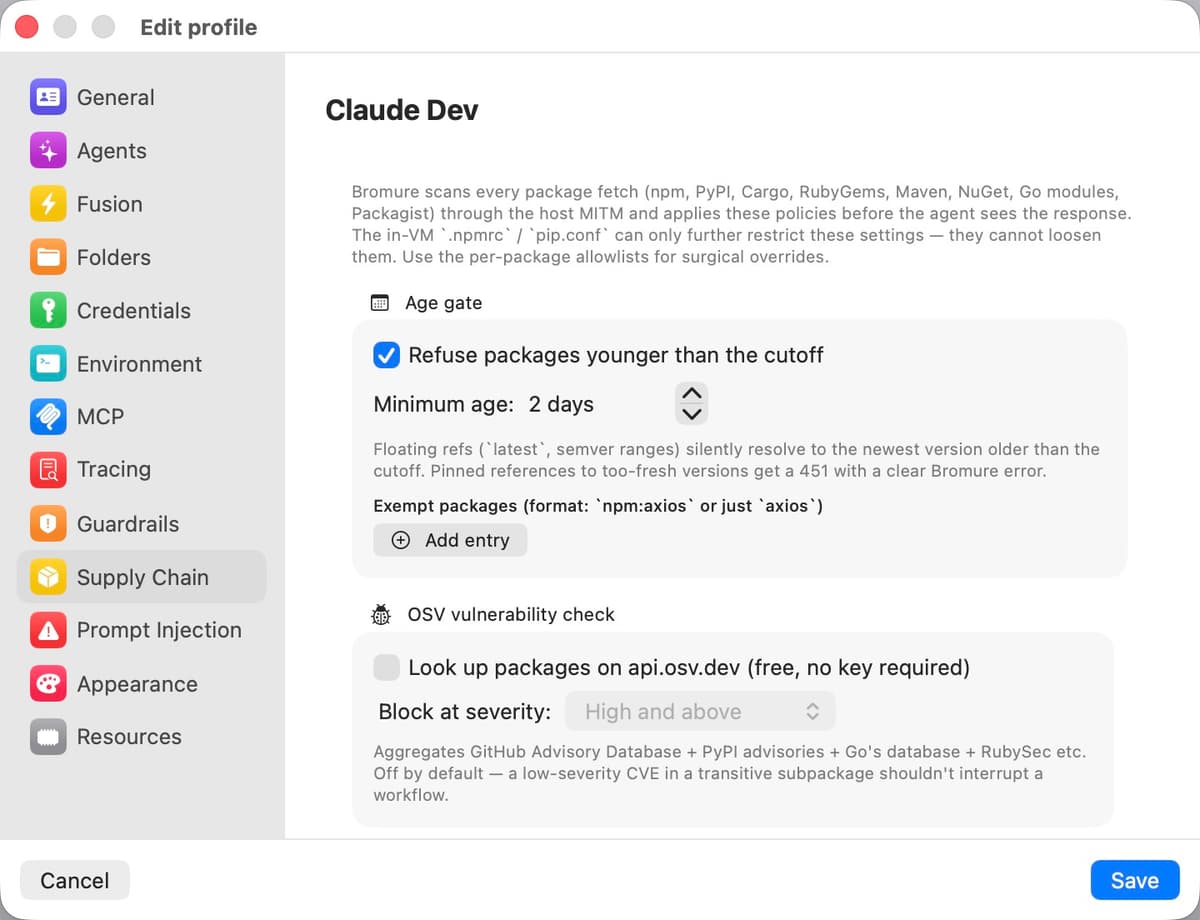Select the Agents sparkle icon
This screenshot has width=1200, height=920.
(x=48, y=151)
